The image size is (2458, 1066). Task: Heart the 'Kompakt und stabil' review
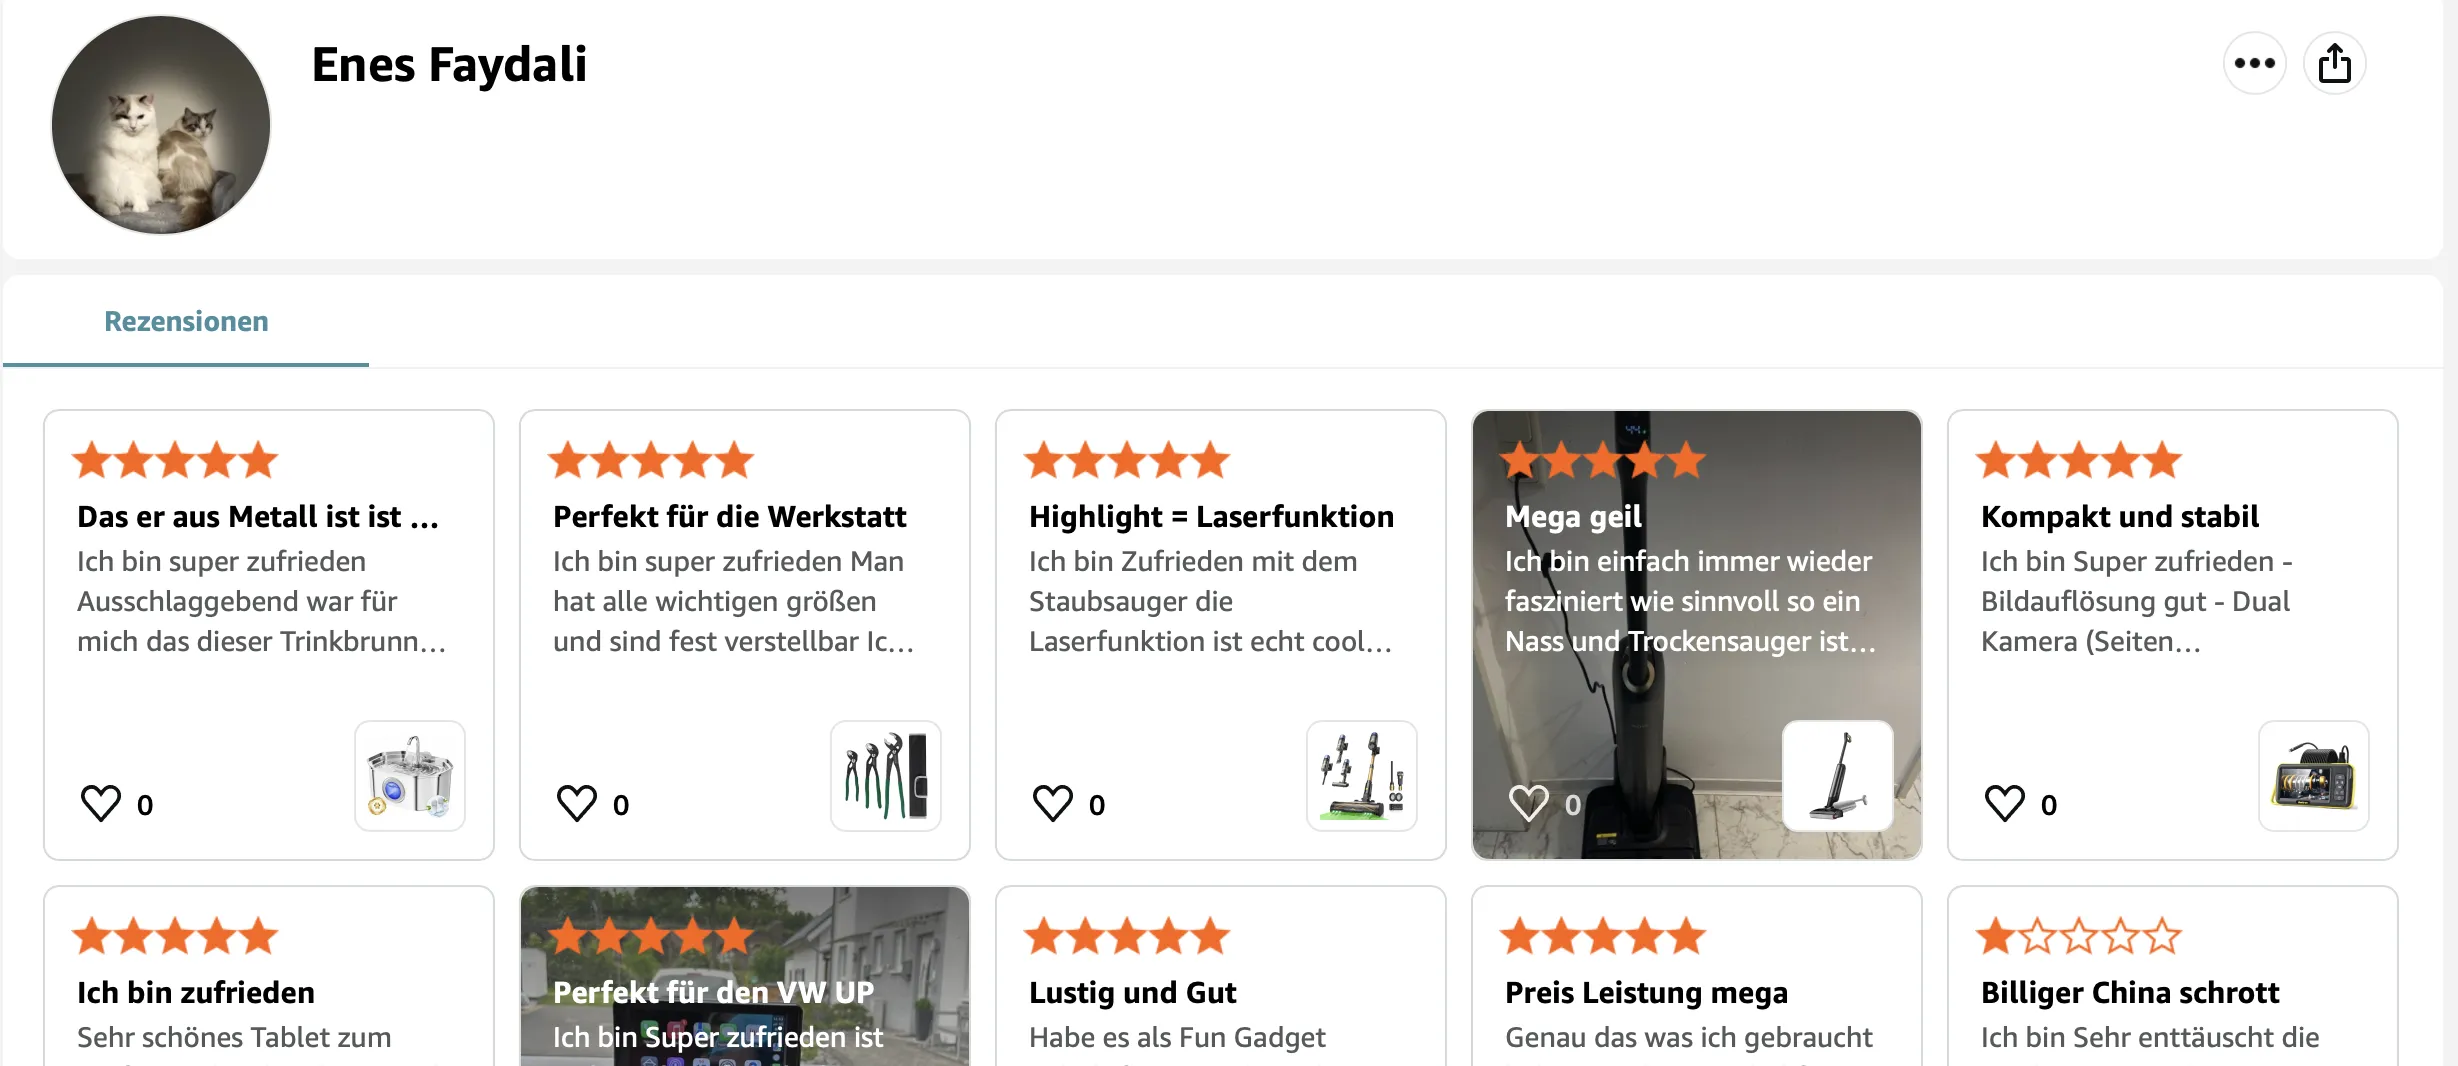point(2005,803)
